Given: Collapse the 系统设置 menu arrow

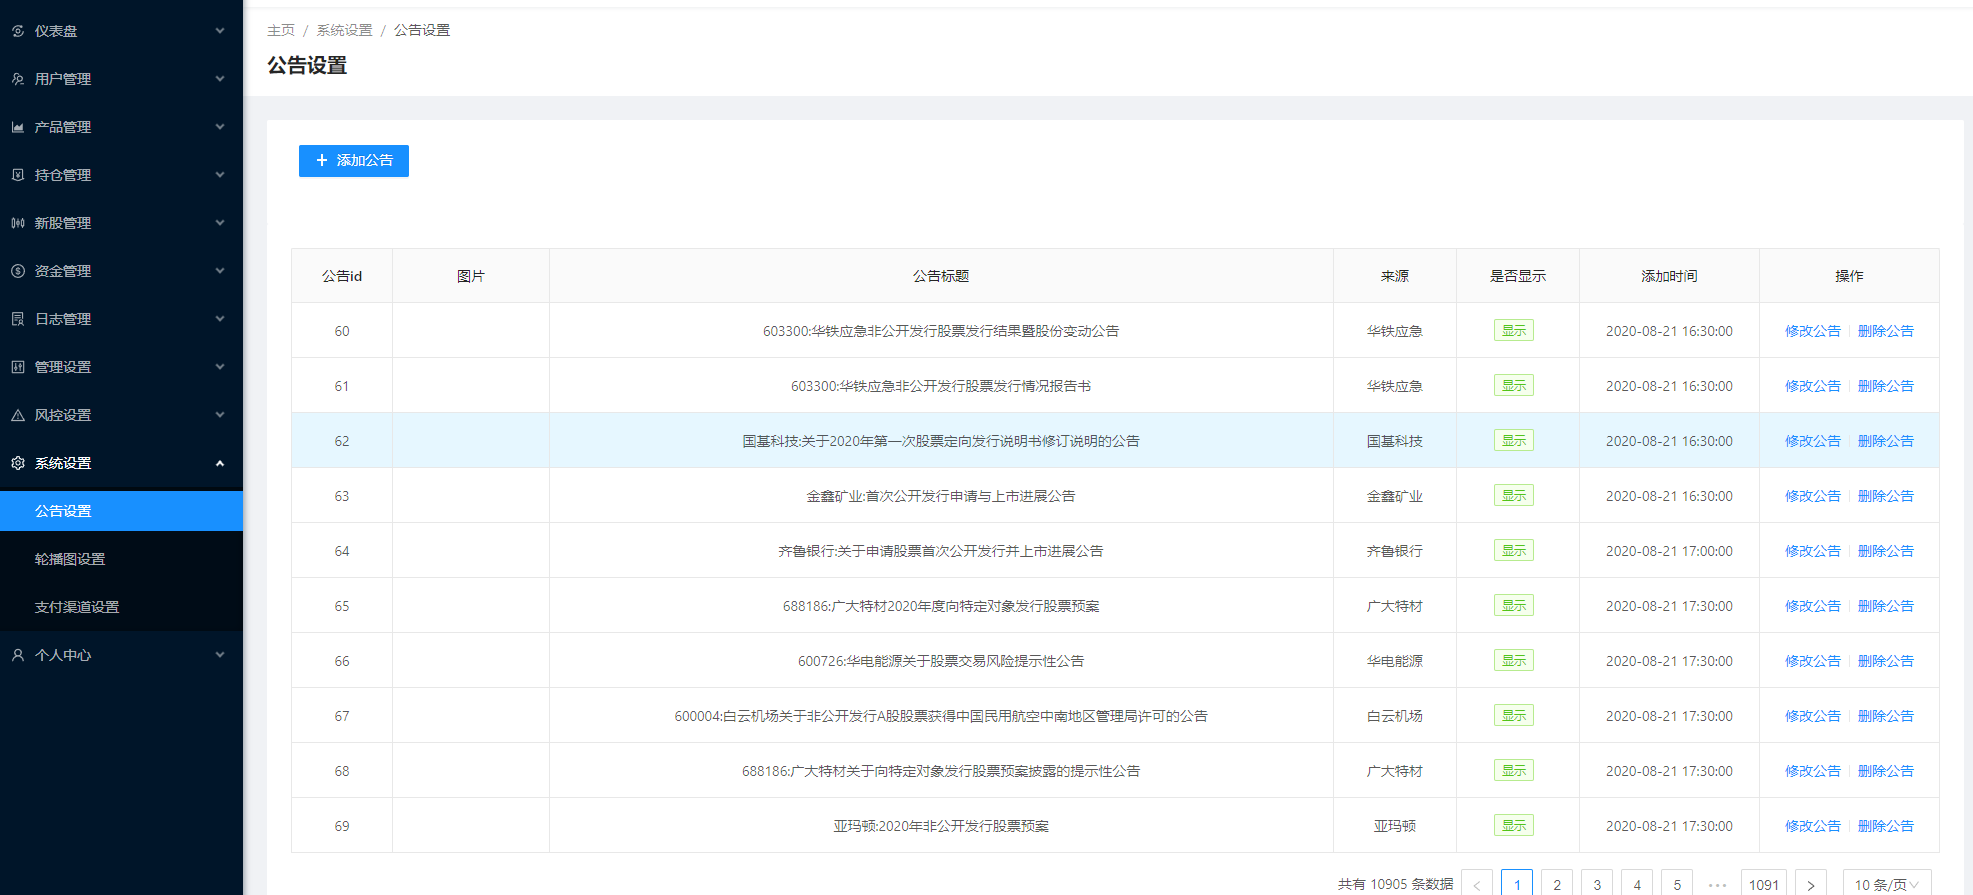Looking at the screenshot, I should coord(220,463).
